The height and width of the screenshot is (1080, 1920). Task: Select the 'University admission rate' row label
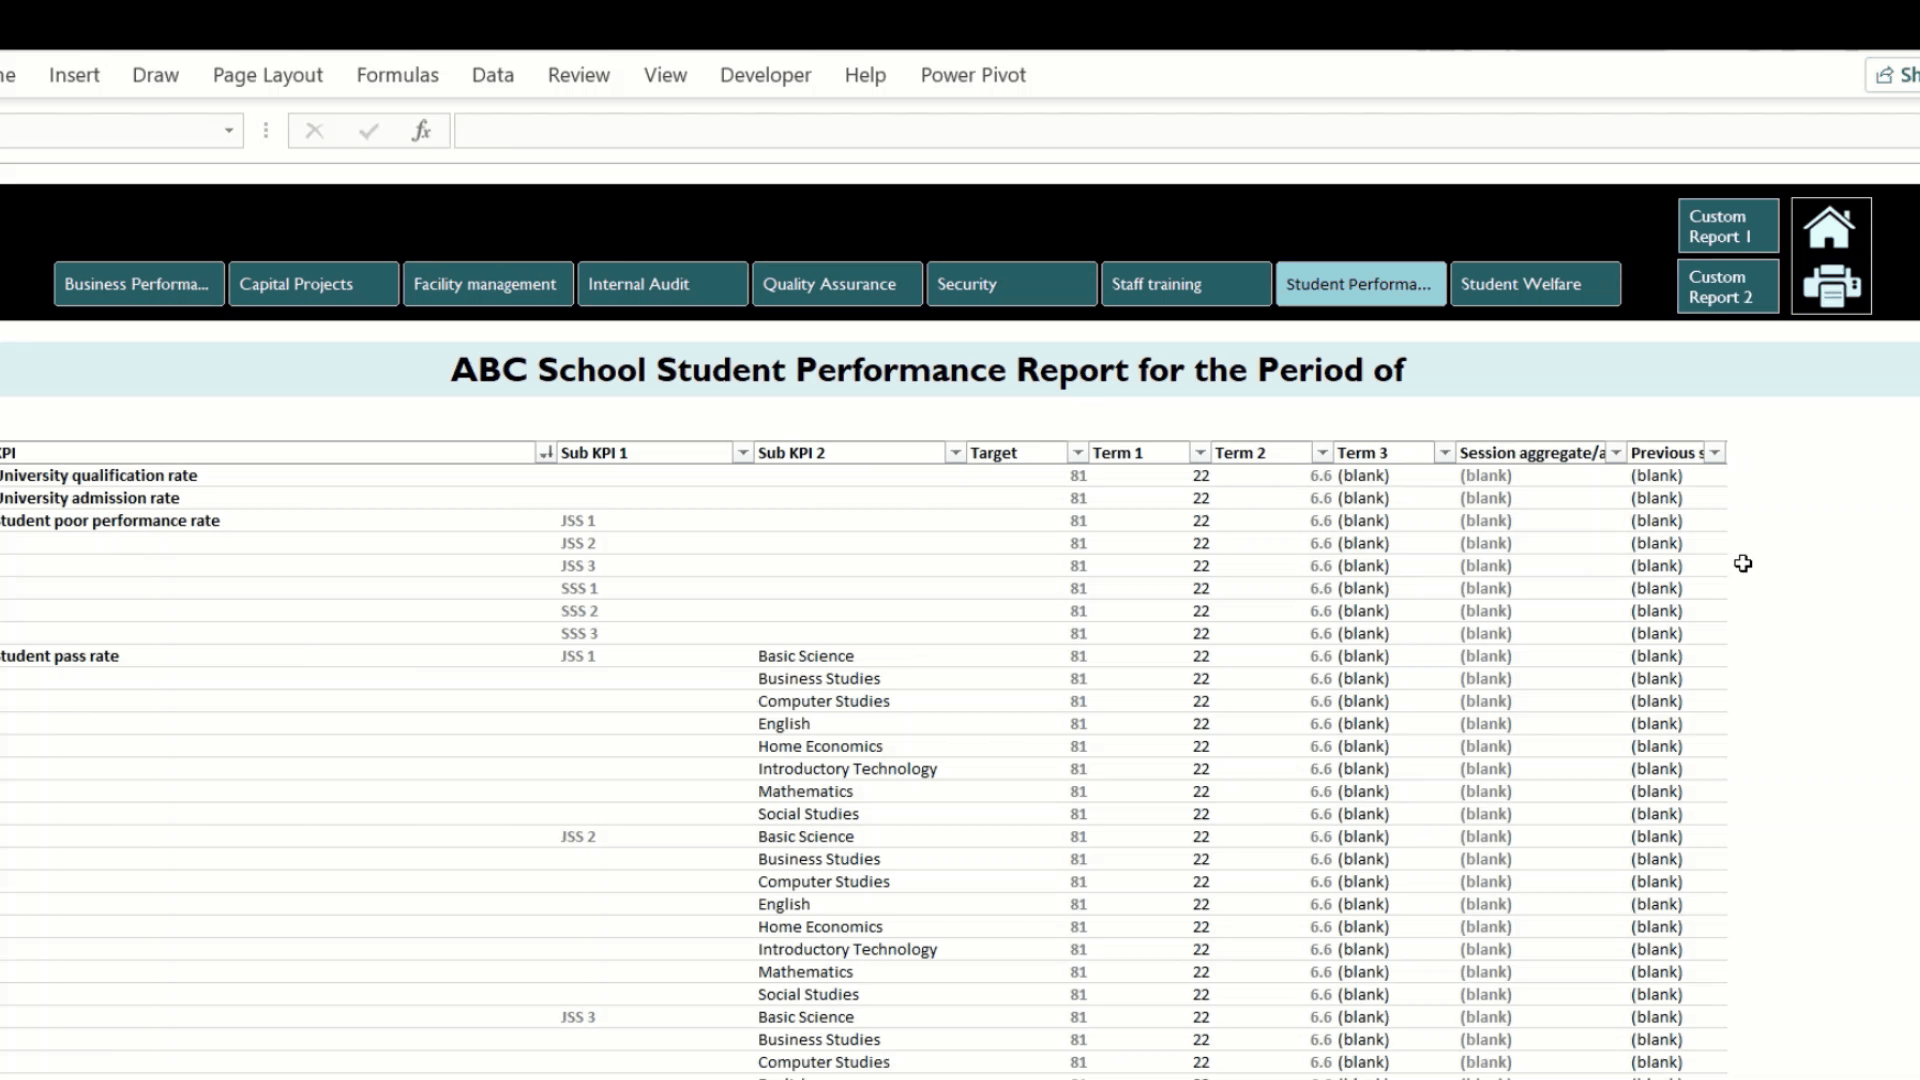[x=90, y=498]
